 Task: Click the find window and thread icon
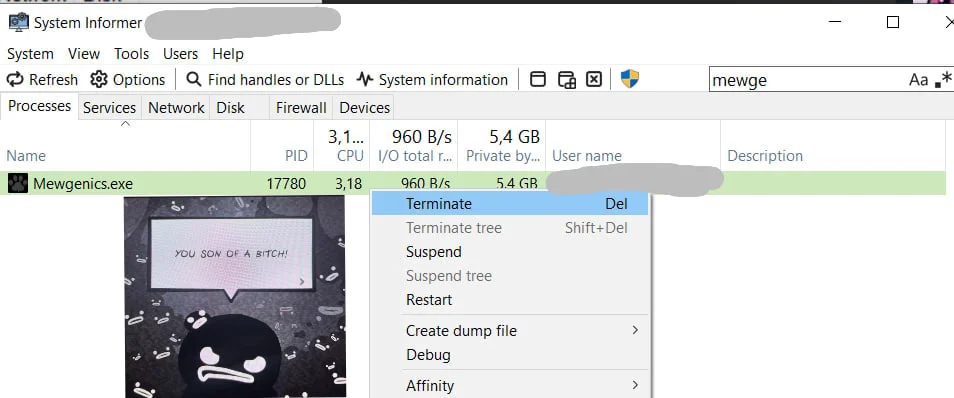pyautogui.click(x=566, y=79)
